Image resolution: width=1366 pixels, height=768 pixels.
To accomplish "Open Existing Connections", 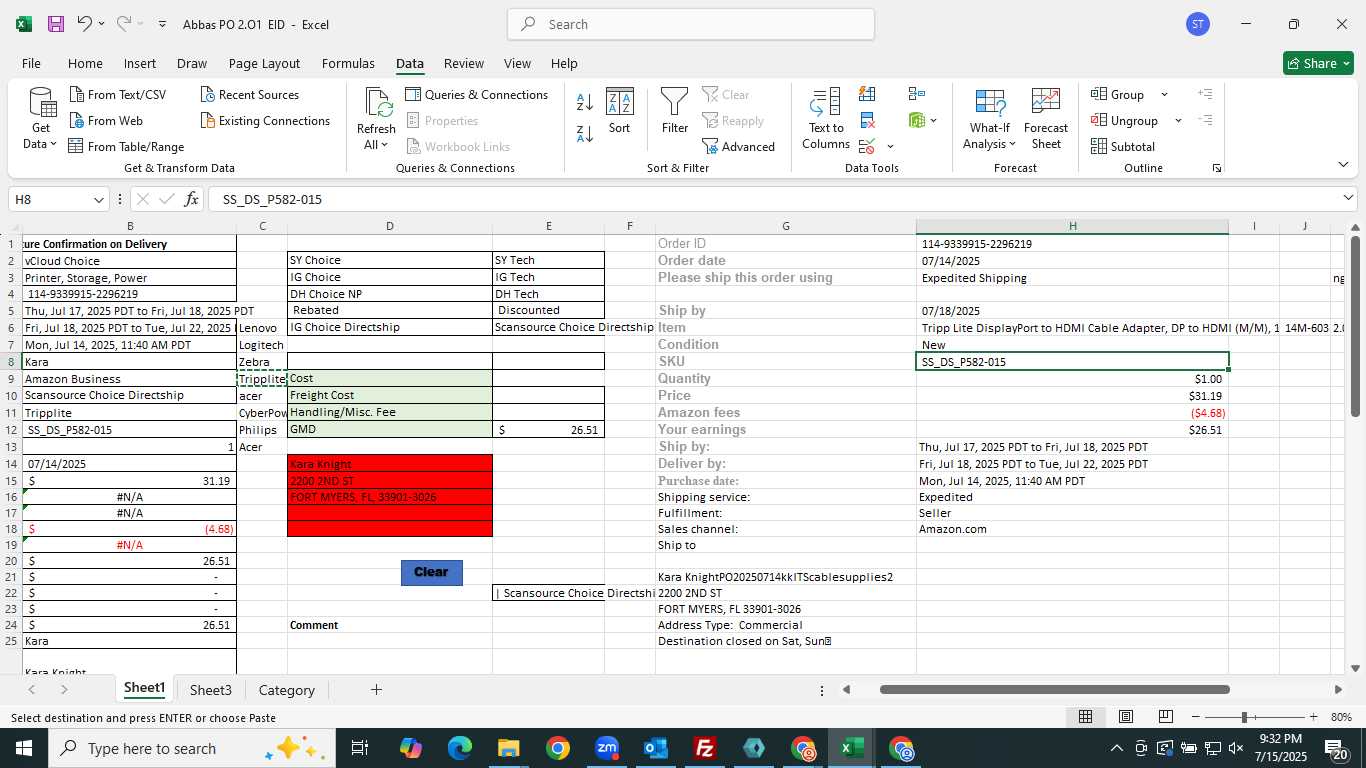I will point(265,121).
